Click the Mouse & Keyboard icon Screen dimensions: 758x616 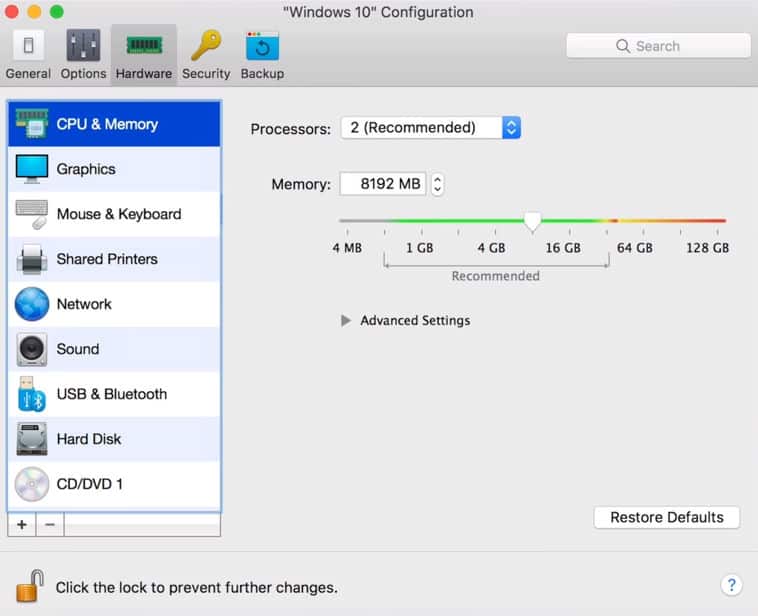tap(31, 214)
